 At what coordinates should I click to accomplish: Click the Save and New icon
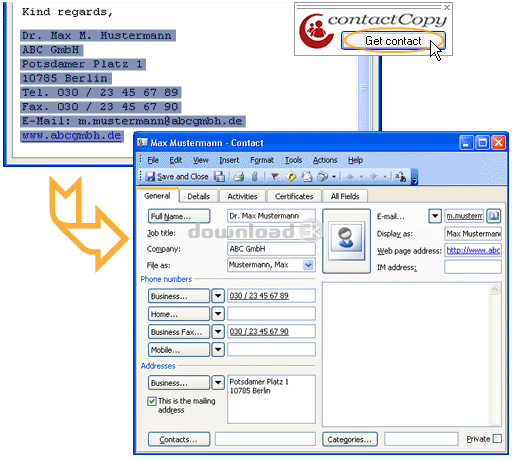[x=219, y=176]
